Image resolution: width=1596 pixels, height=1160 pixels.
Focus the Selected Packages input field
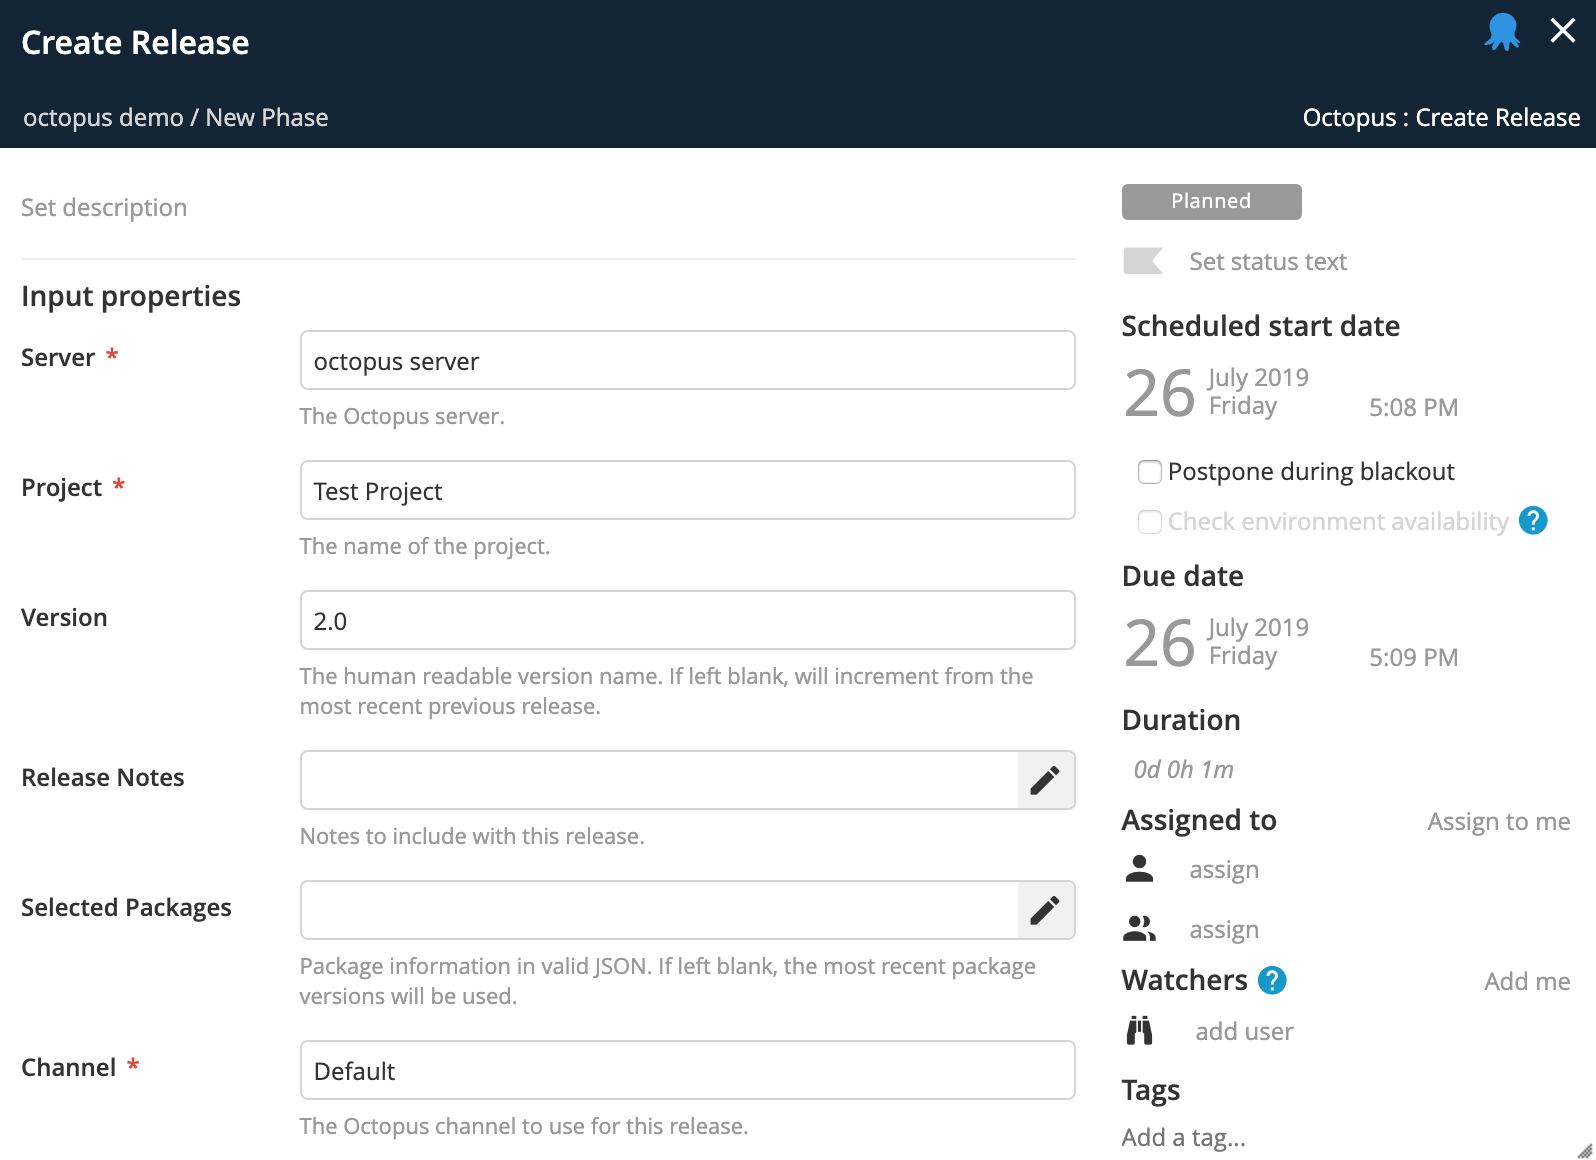(x=659, y=910)
